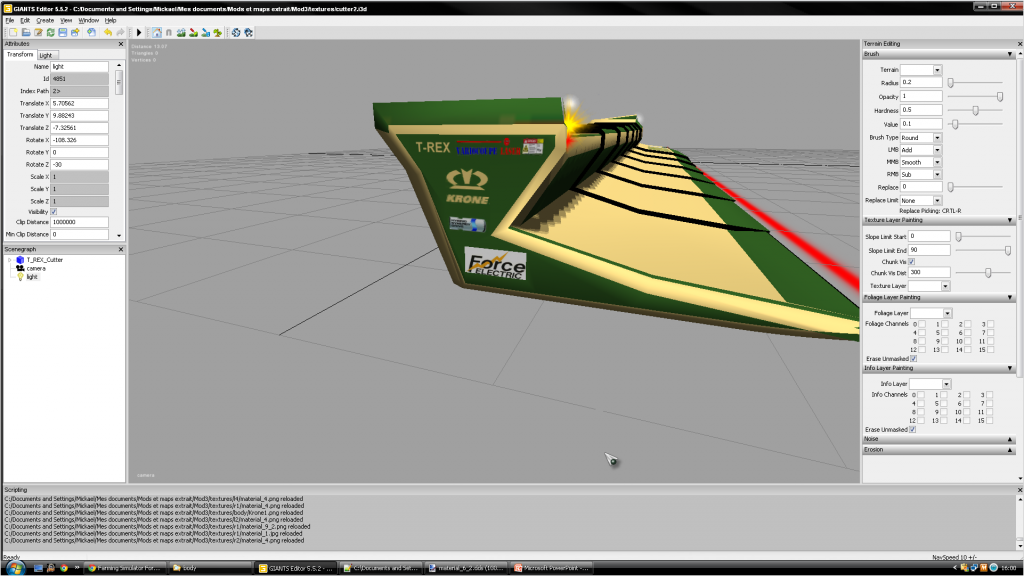Switch to Farming Simulator taskbar window

pos(125,568)
